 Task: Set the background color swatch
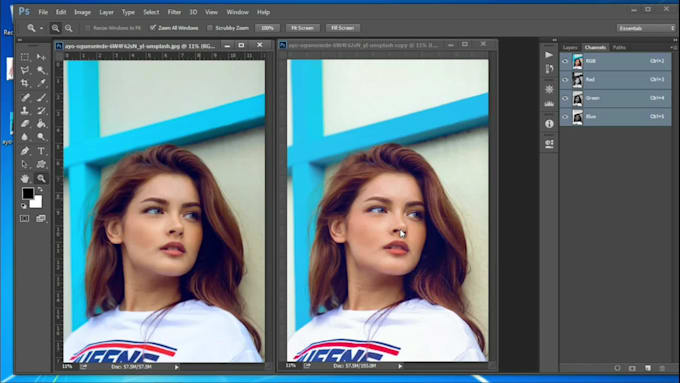37,203
